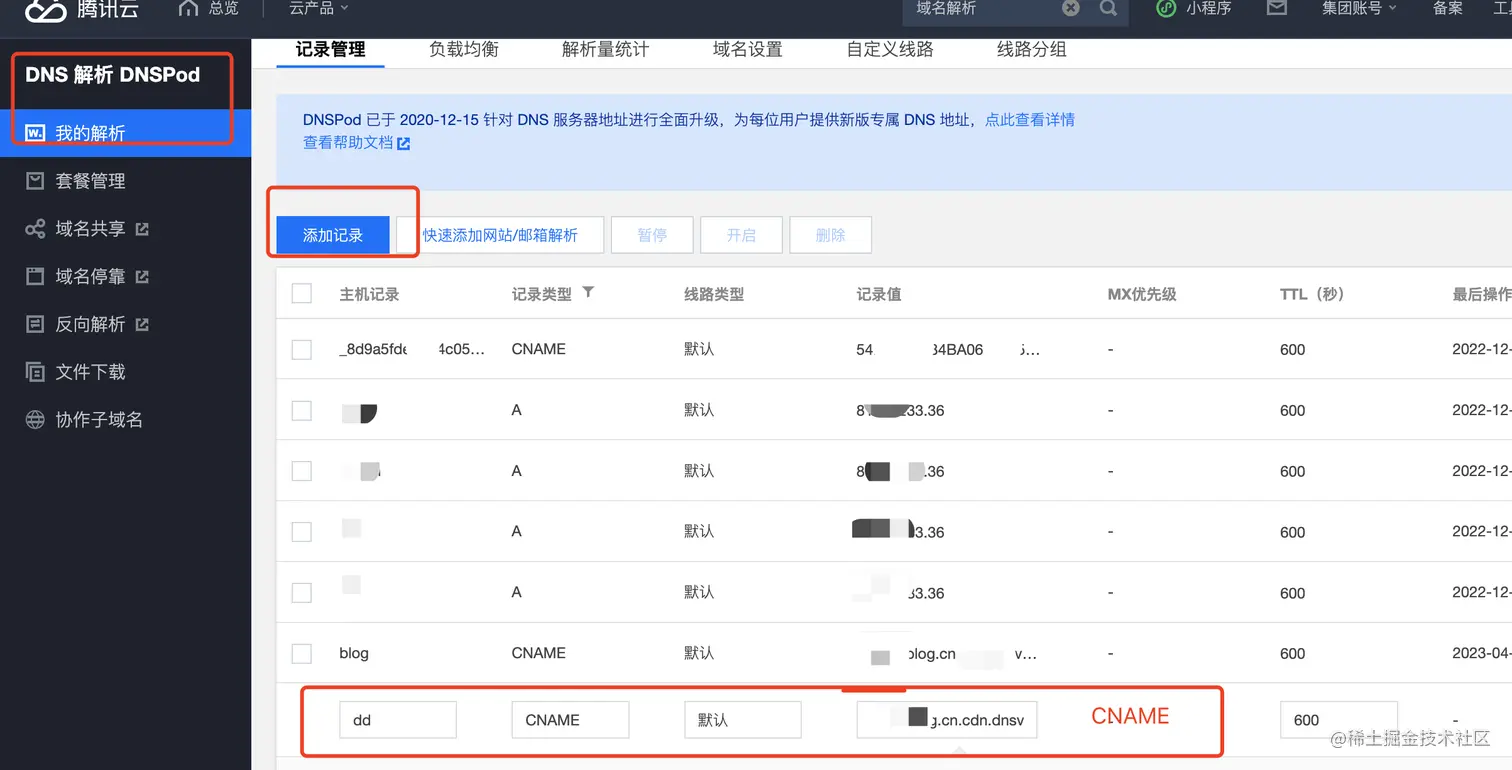Check the _8d9a5fd CNAME record row
Screen dimensions: 1512x770
click(302, 350)
